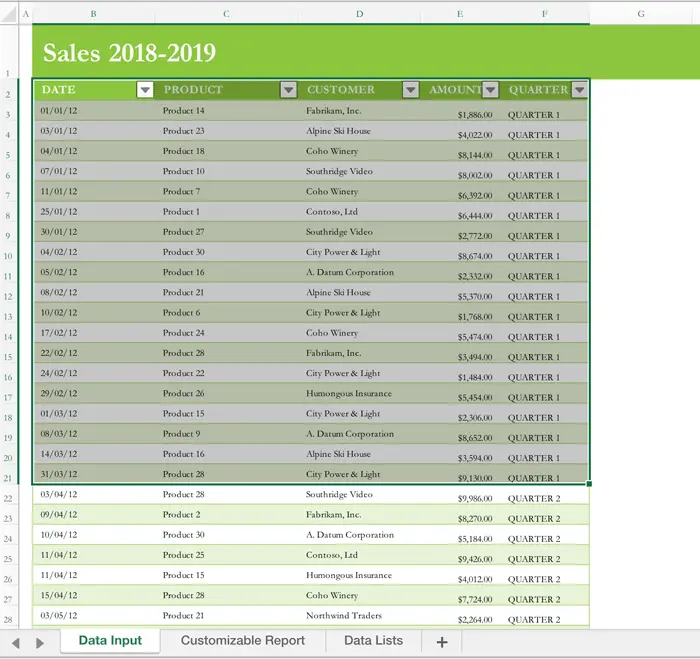Open the QUARTER column filter dropdown

[x=579, y=90]
